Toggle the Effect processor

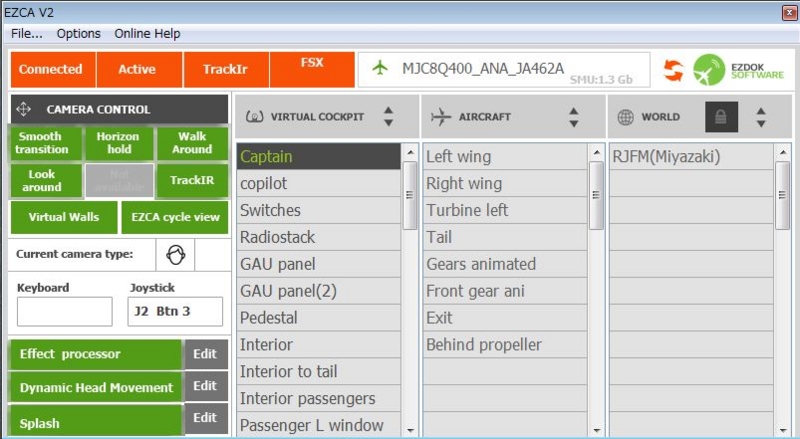click(x=96, y=354)
